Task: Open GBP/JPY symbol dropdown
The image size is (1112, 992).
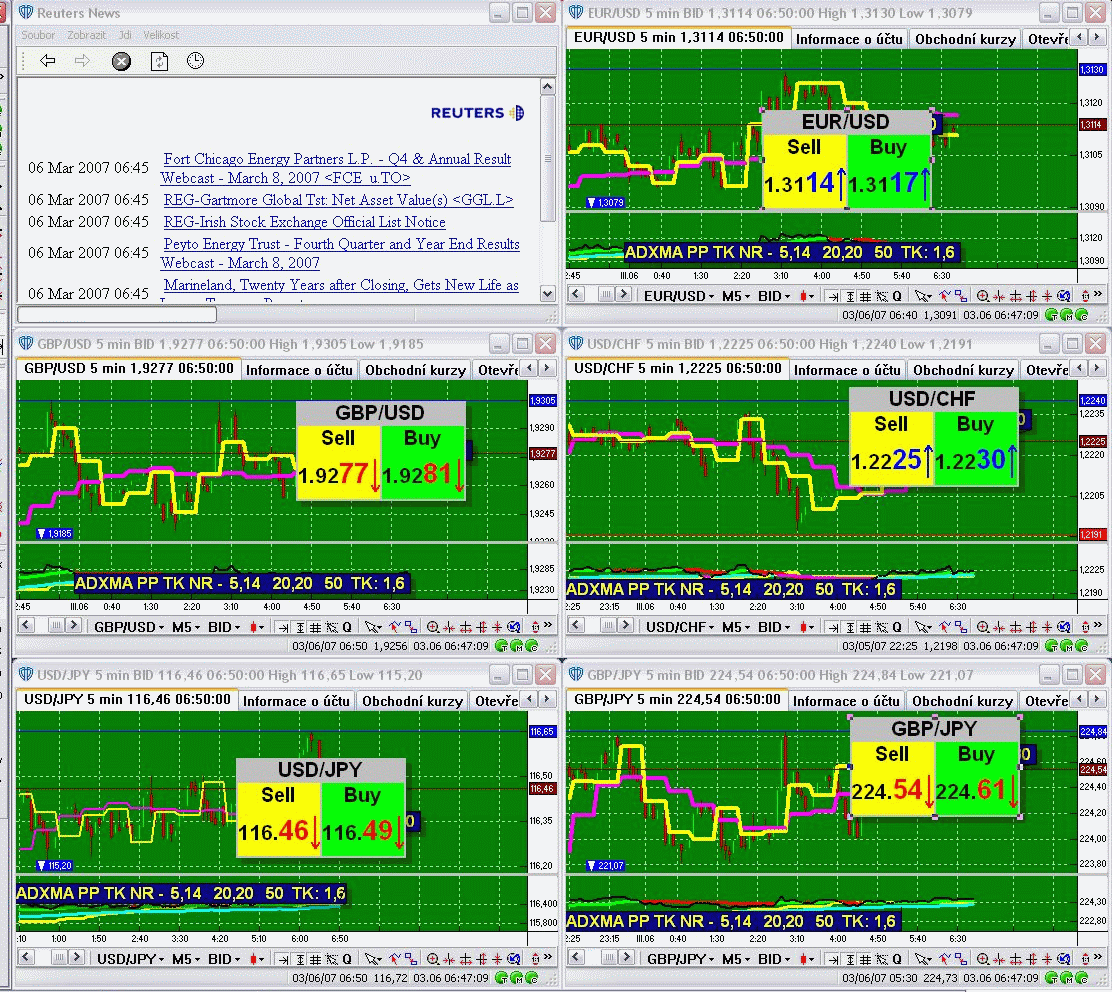Action: 680,959
